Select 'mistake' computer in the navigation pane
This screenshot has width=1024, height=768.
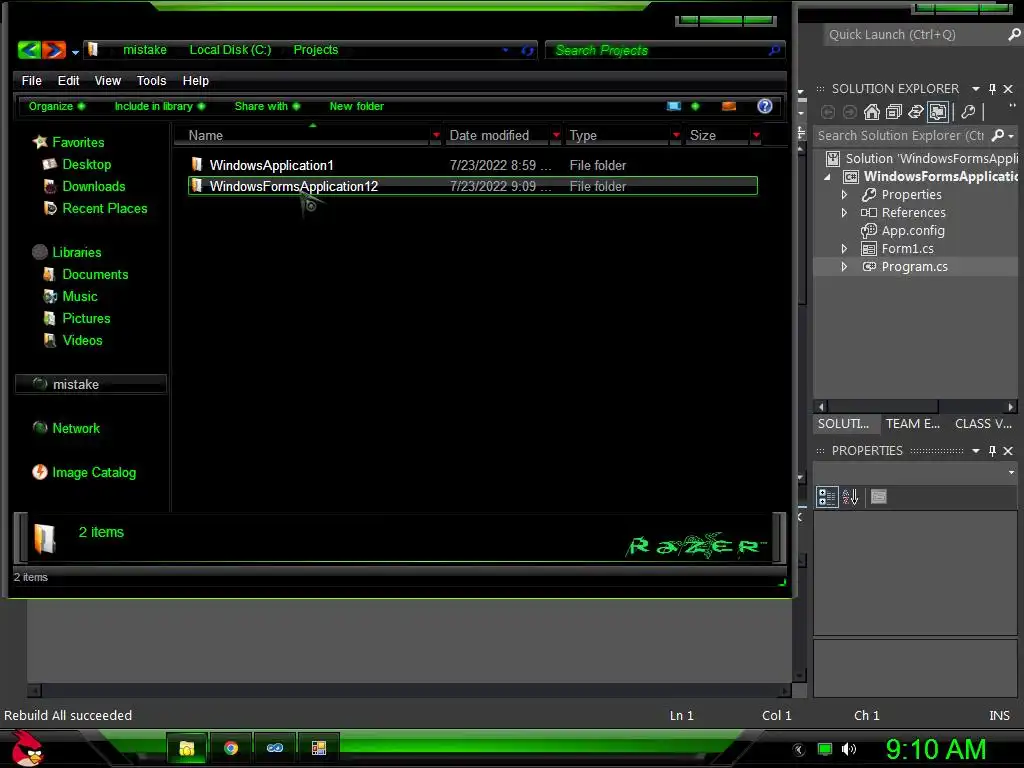[90, 385]
